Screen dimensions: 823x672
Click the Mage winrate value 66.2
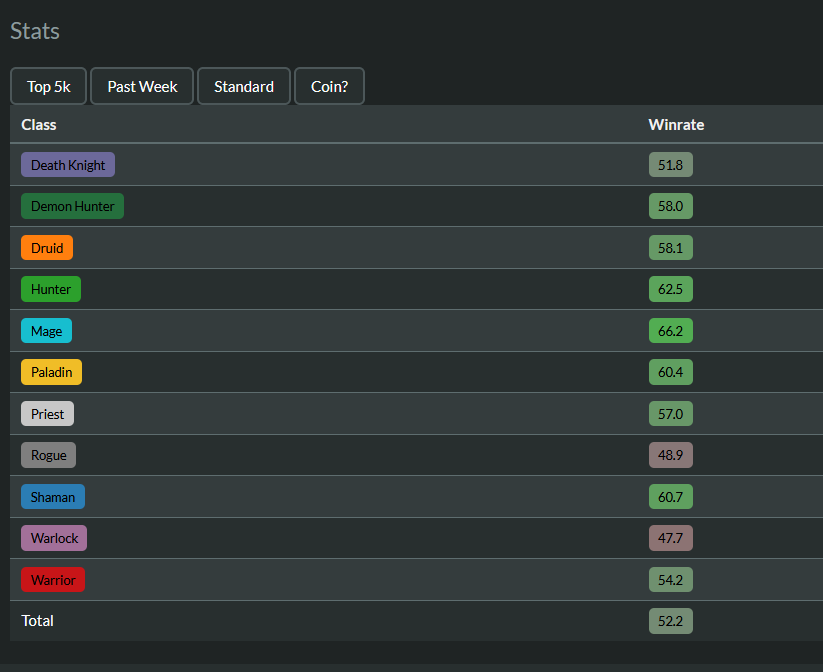click(670, 331)
